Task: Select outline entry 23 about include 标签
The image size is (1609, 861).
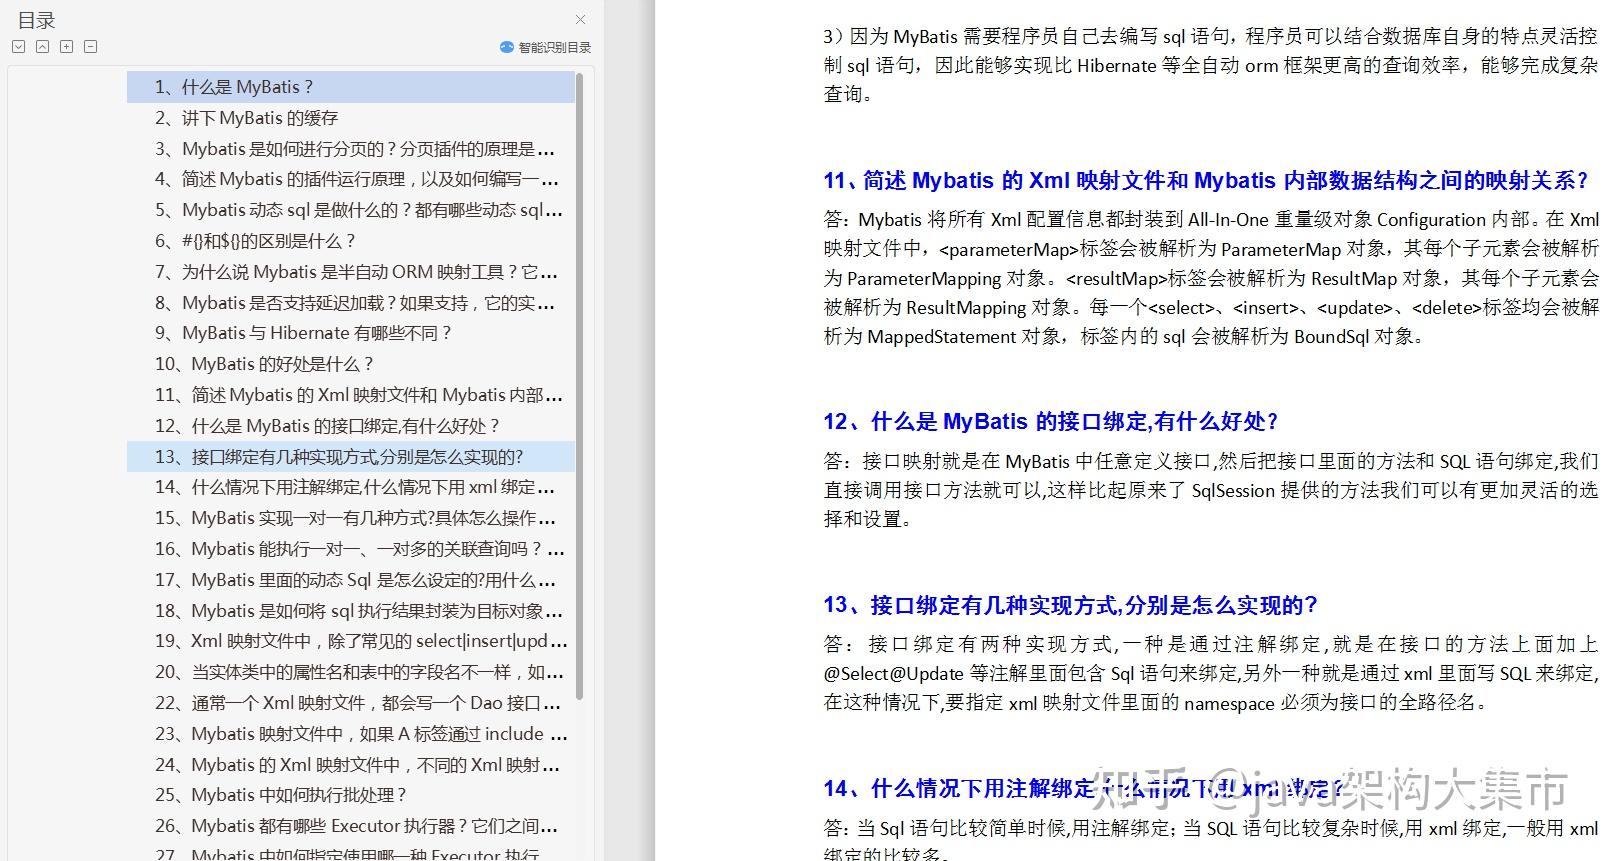Action: [x=351, y=734]
